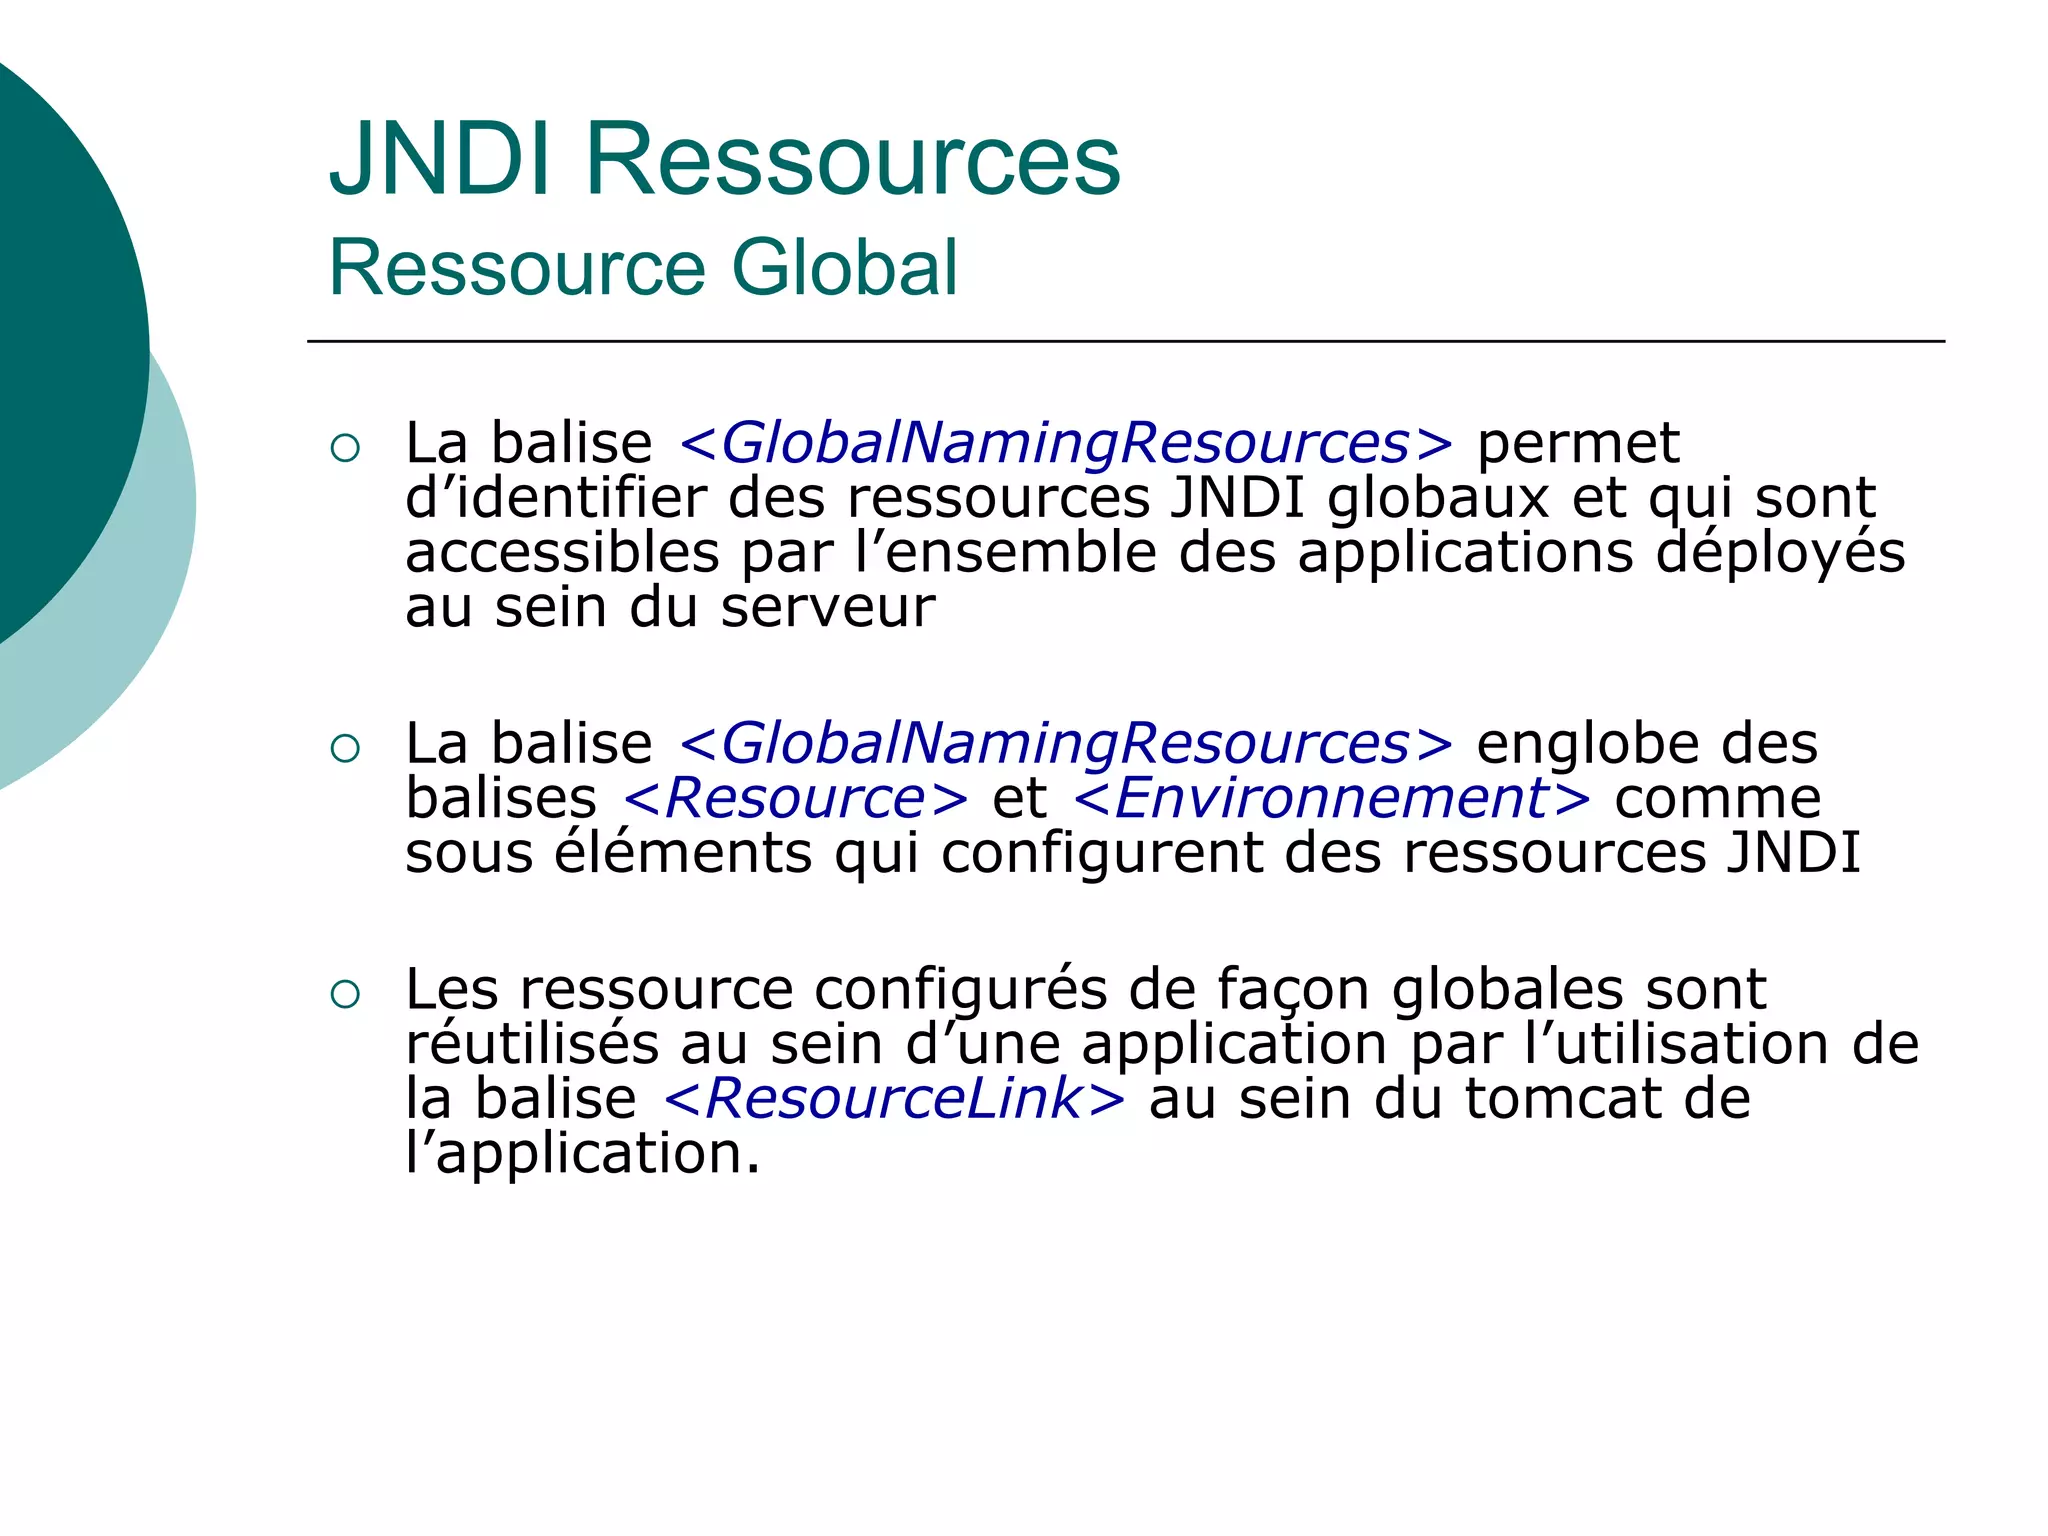Click the slide title "JNDI Ressources"

pyautogui.click(x=725, y=160)
